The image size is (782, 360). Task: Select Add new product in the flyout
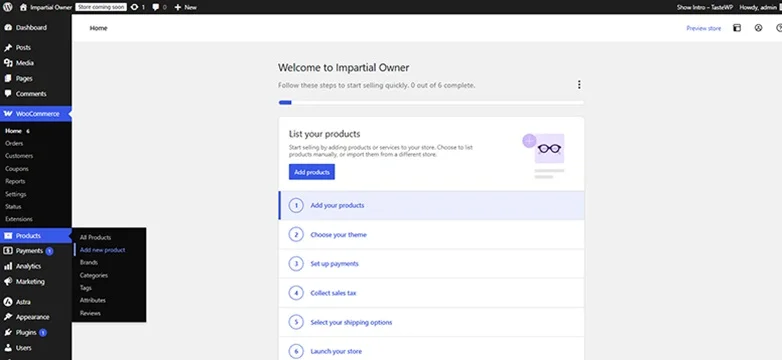coord(102,250)
